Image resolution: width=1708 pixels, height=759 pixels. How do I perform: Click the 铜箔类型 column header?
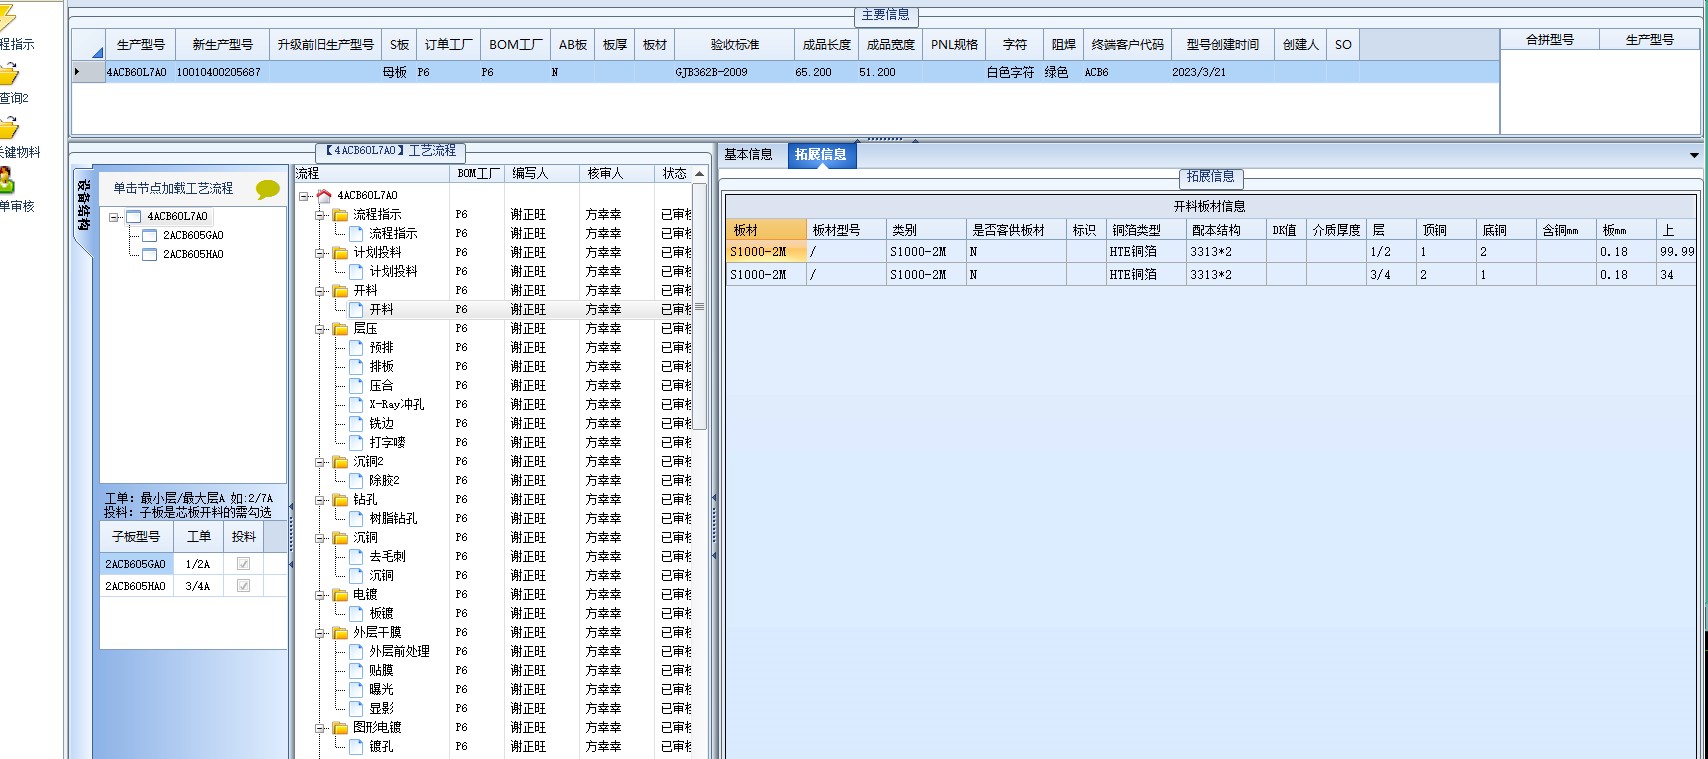1147,230
